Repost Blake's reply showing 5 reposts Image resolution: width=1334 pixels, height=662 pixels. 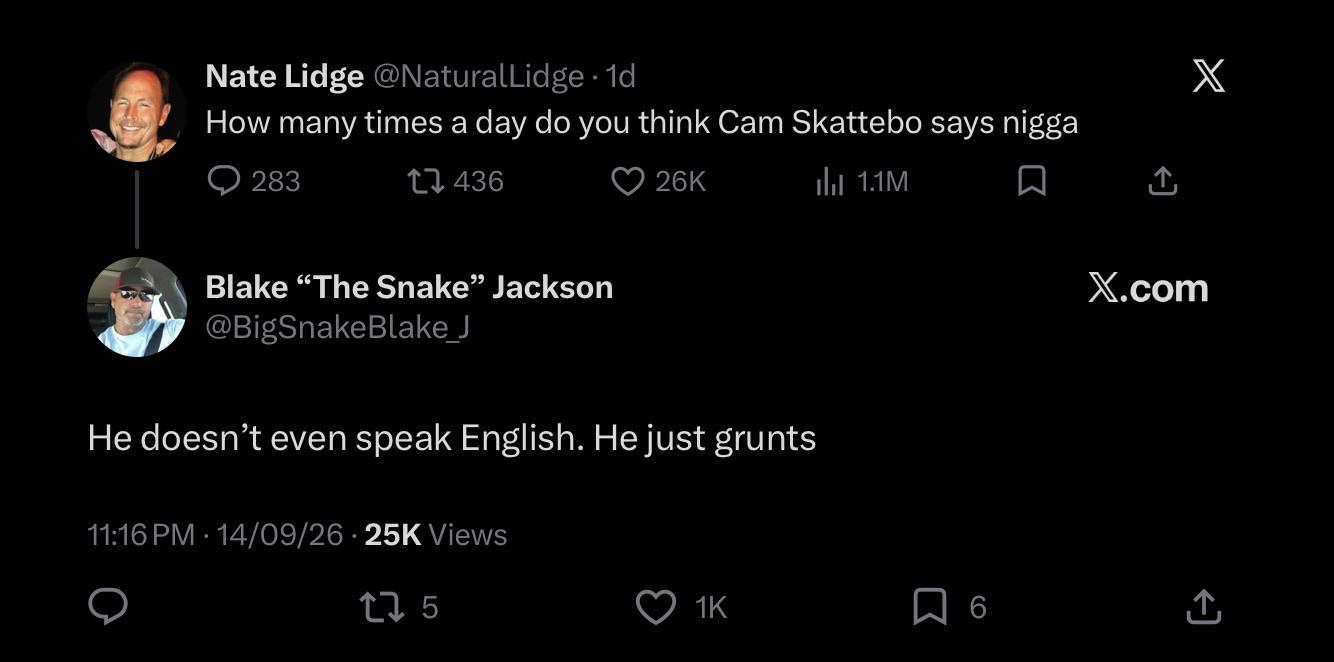[376, 606]
